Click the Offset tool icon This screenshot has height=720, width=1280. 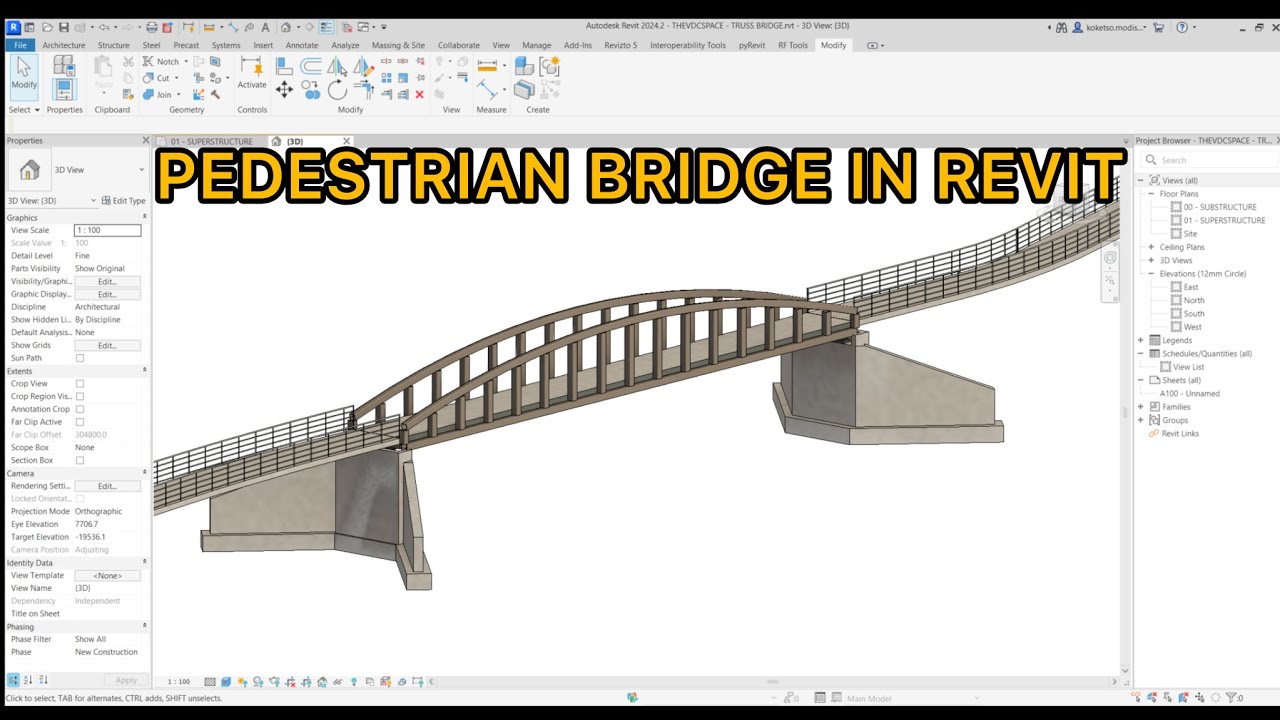(x=311, y=66)
